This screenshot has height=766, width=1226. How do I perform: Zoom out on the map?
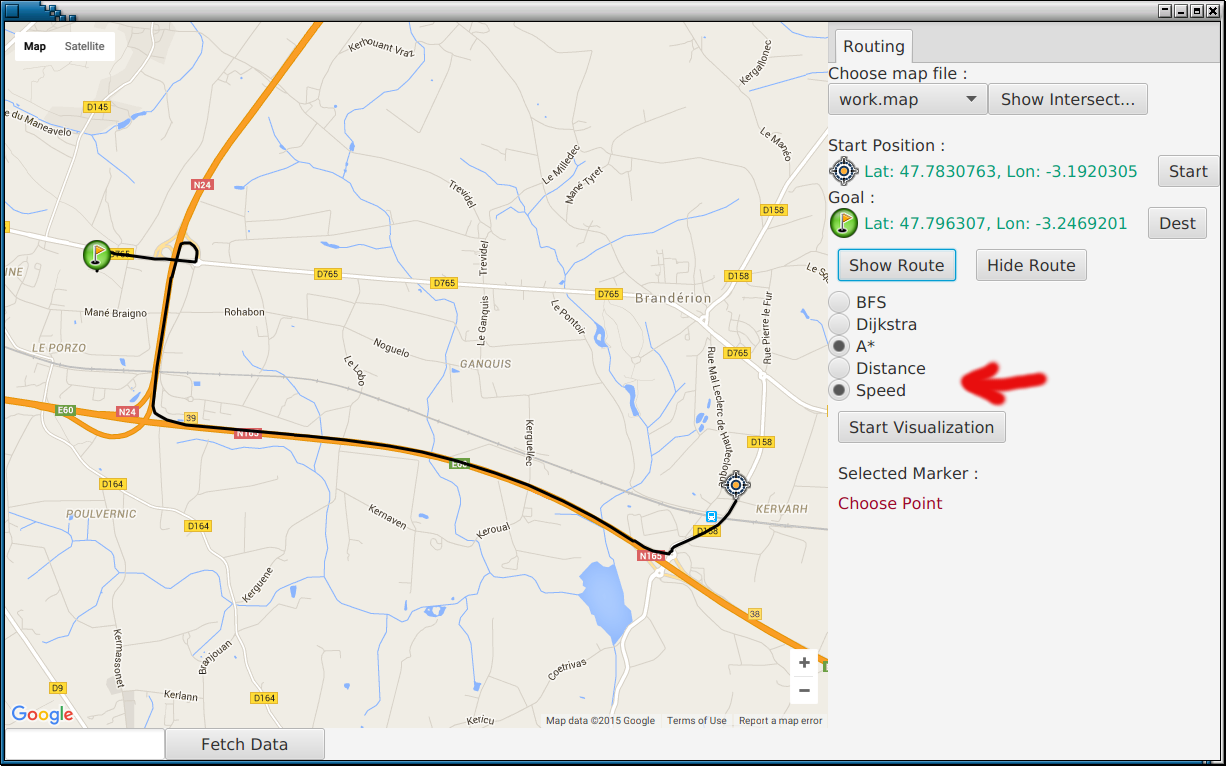(x=804, y=690)
